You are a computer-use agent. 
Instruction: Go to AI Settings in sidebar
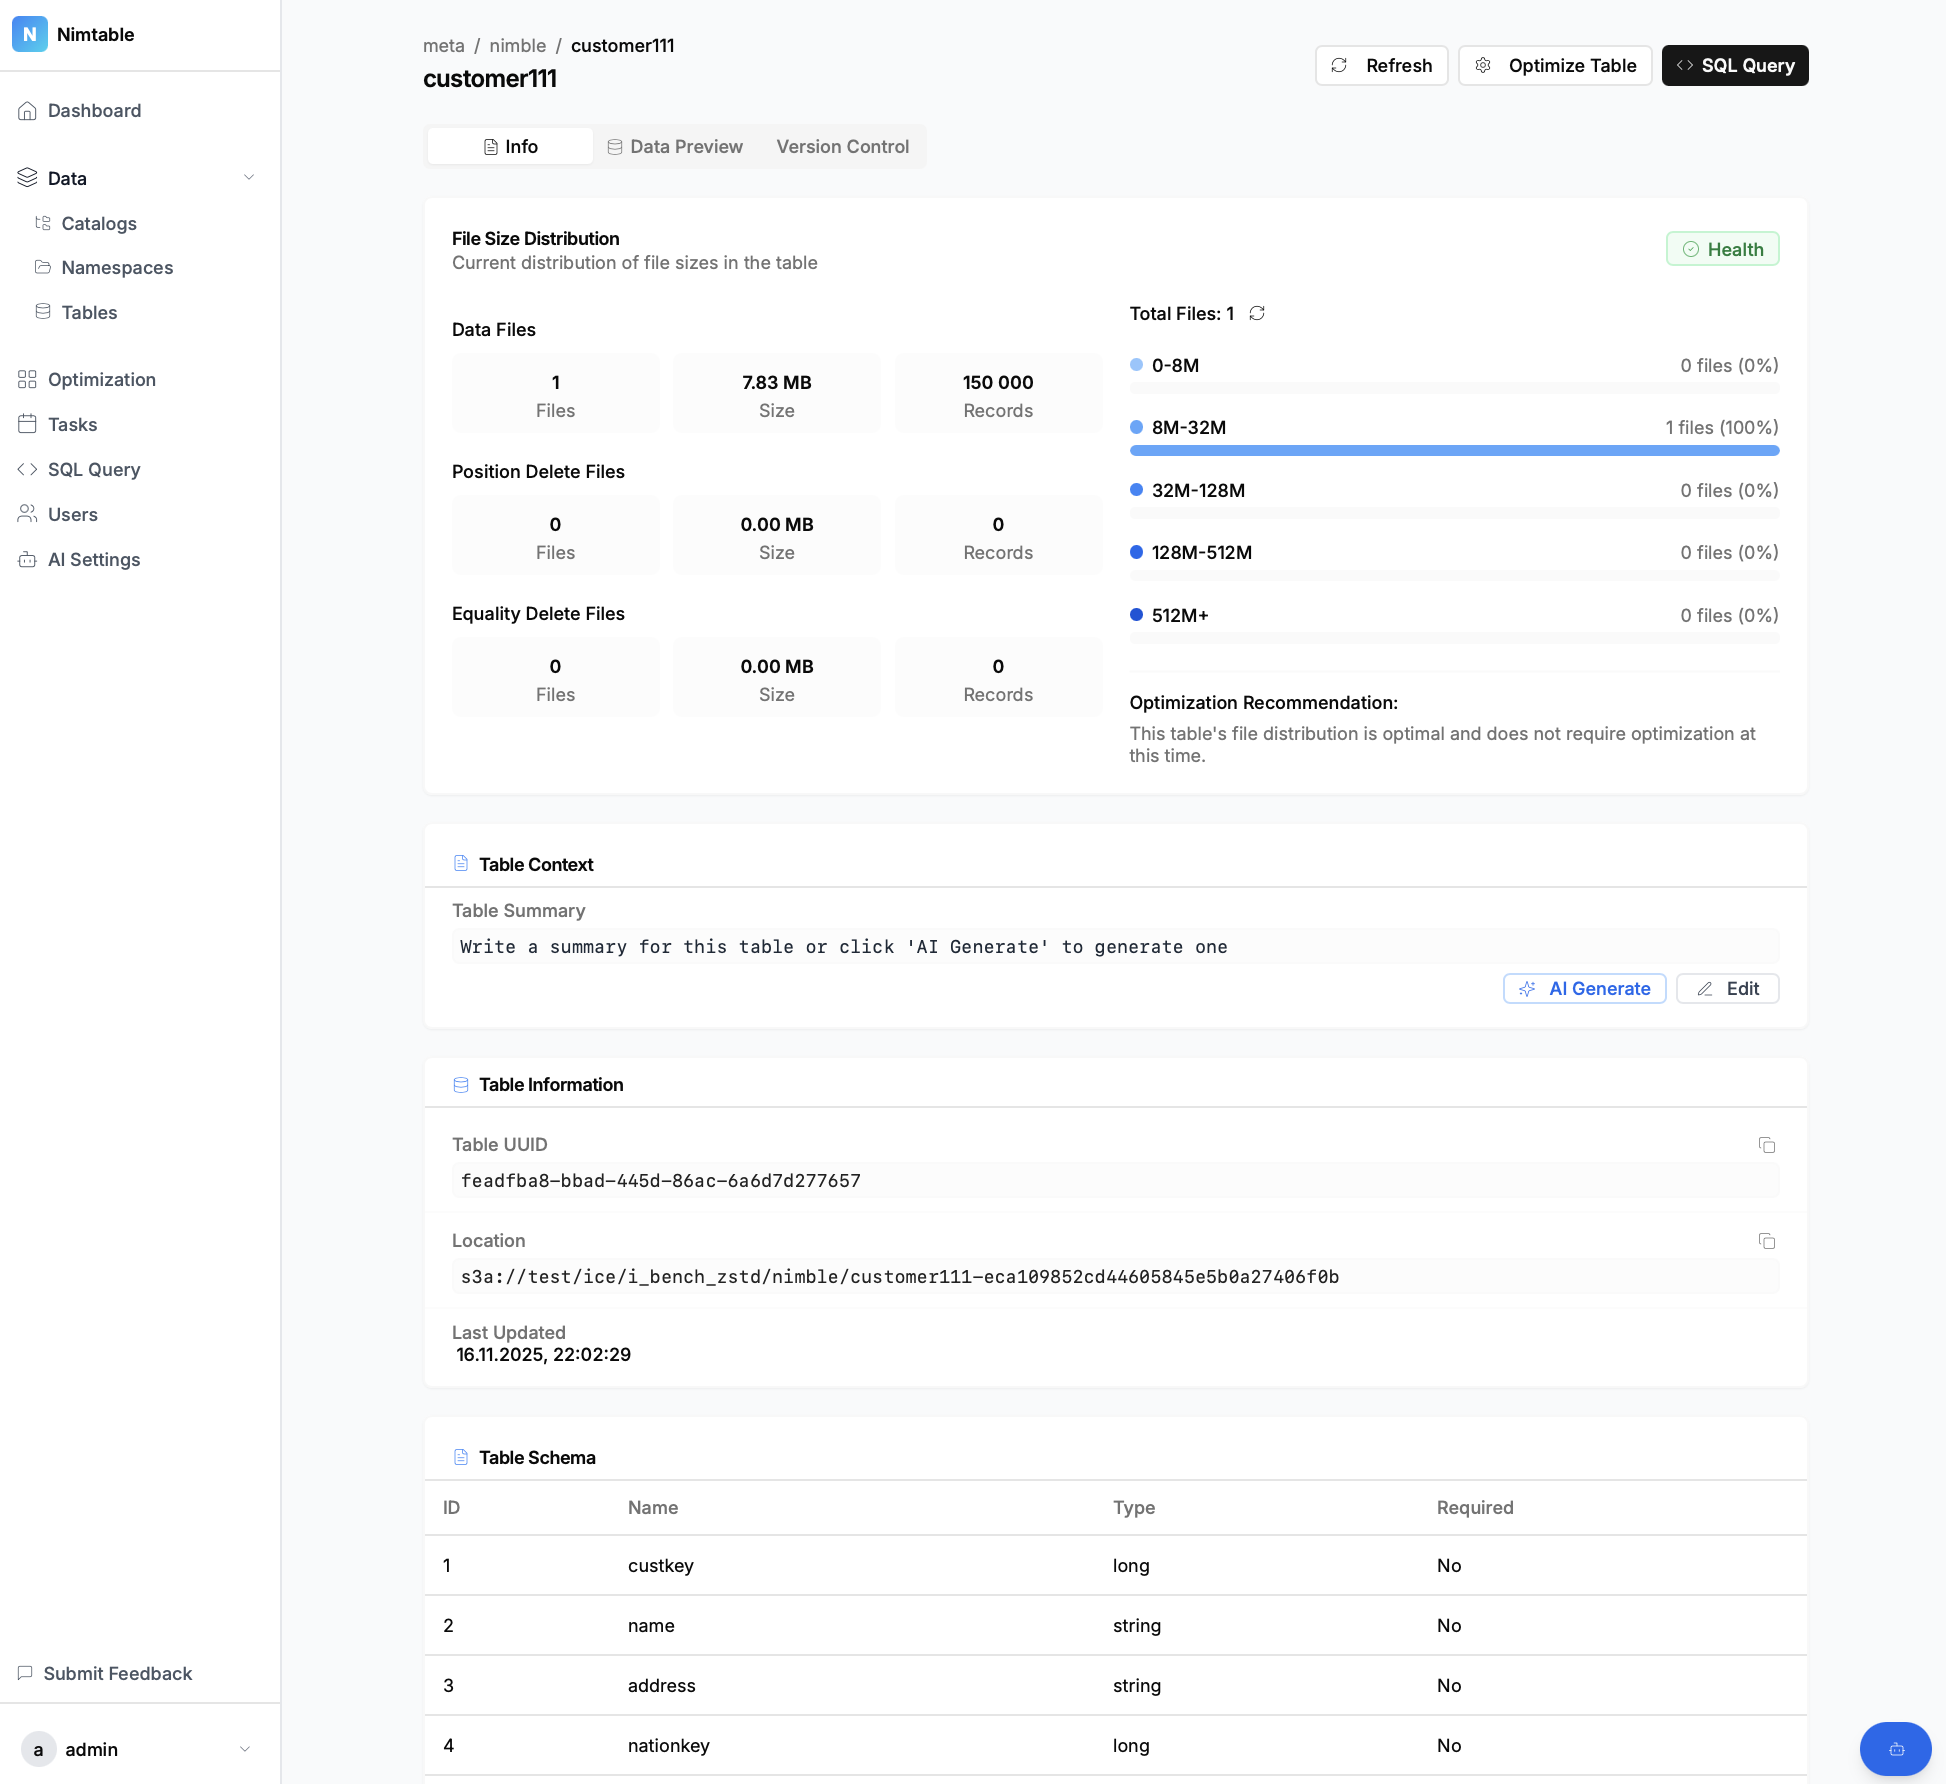[x=94, y=560]
